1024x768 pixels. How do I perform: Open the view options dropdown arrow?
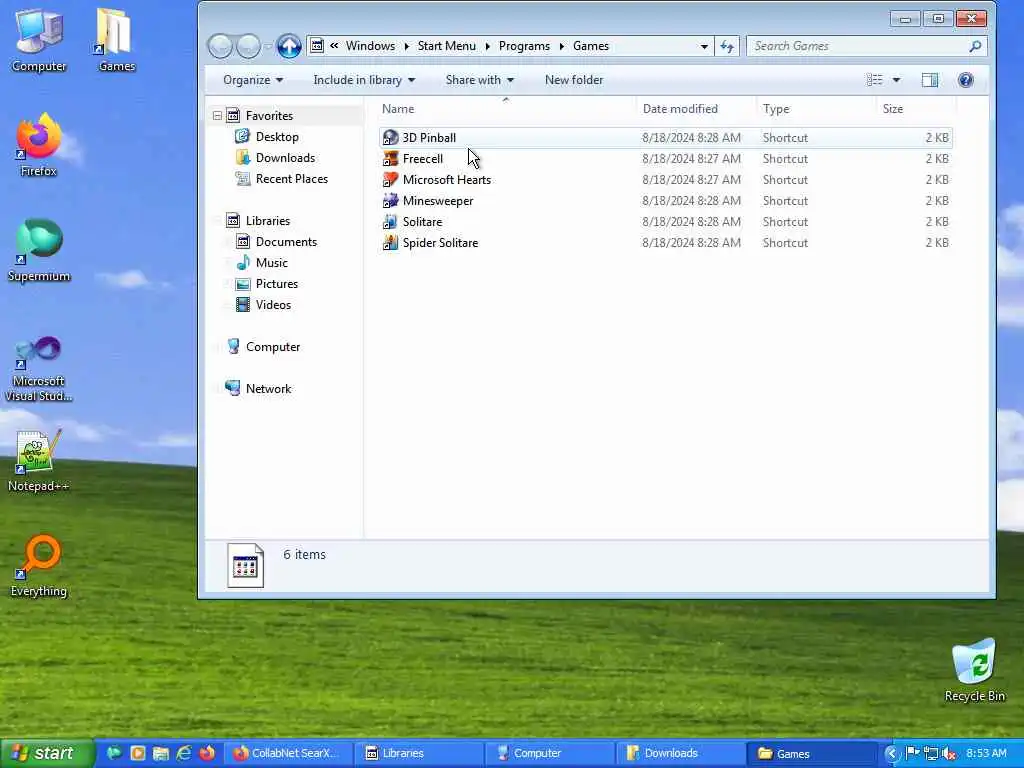tap(896, 80)
